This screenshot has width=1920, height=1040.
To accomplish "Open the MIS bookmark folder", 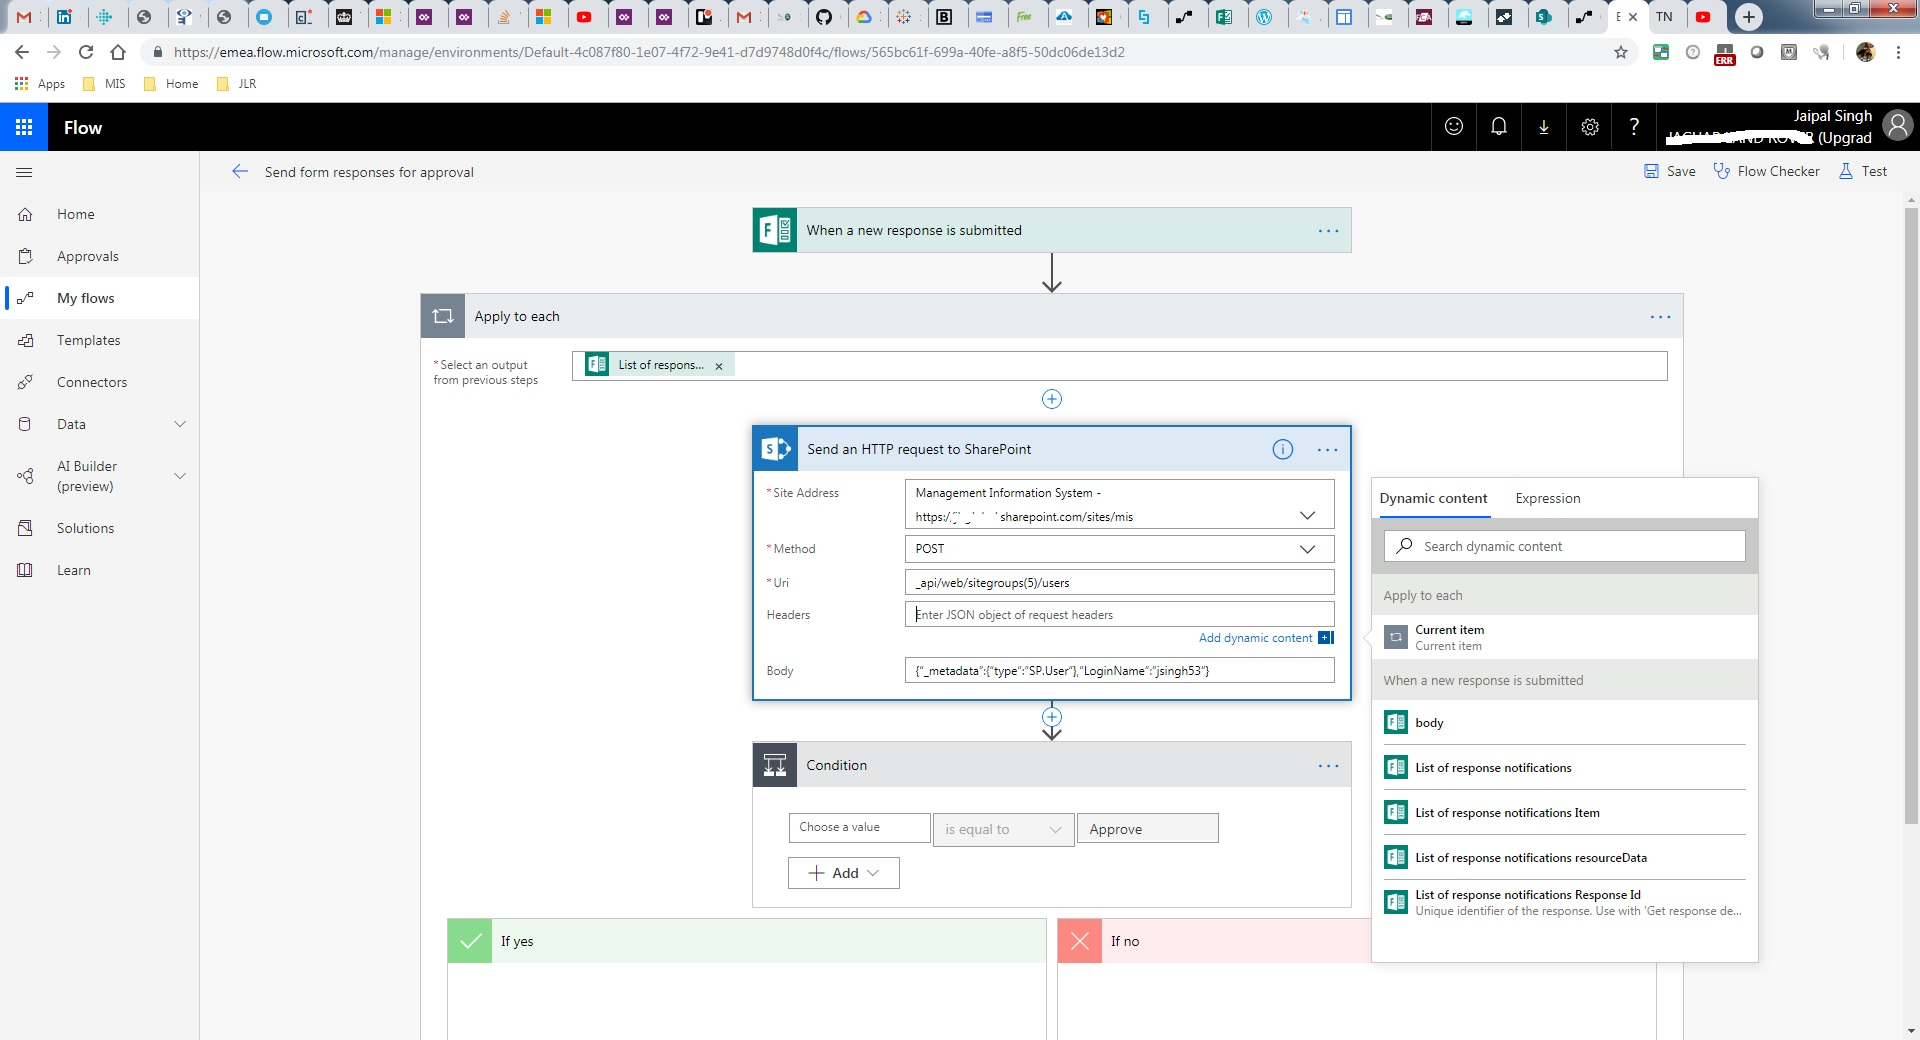I will pos(105,84).
